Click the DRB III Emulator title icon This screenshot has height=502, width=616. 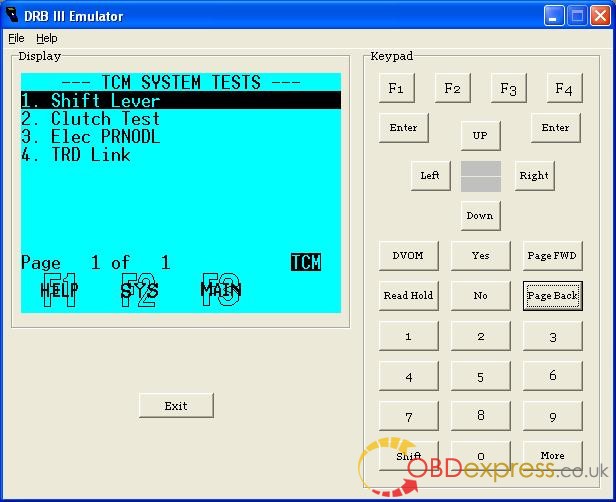coord(12,15)
